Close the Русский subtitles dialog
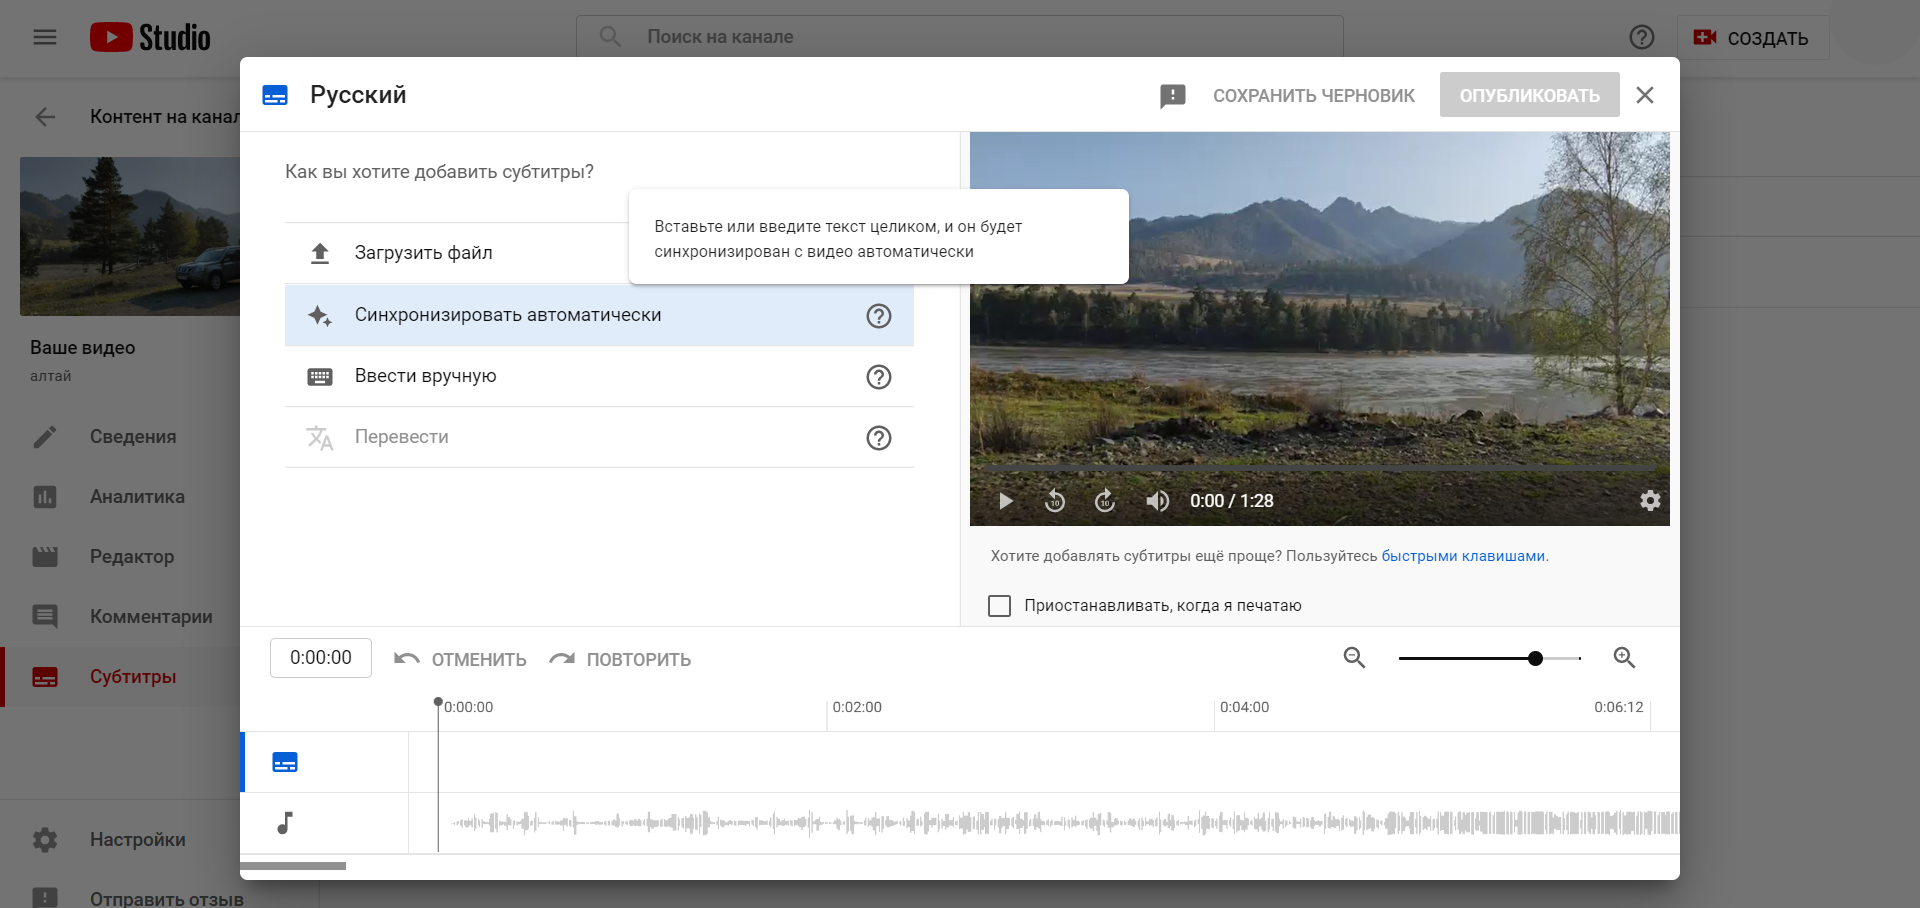This screenshot has height=908, width=1920. [x=1645, y=95]
